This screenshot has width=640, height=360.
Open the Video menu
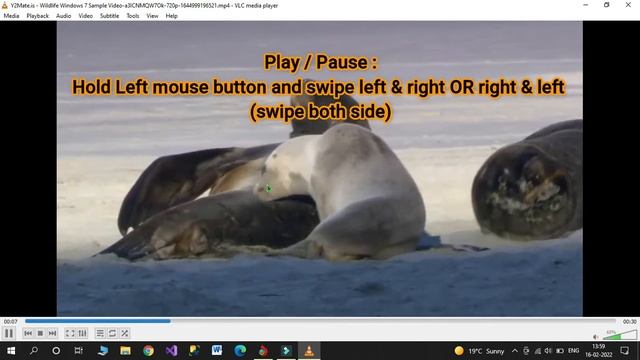(85, 16)
